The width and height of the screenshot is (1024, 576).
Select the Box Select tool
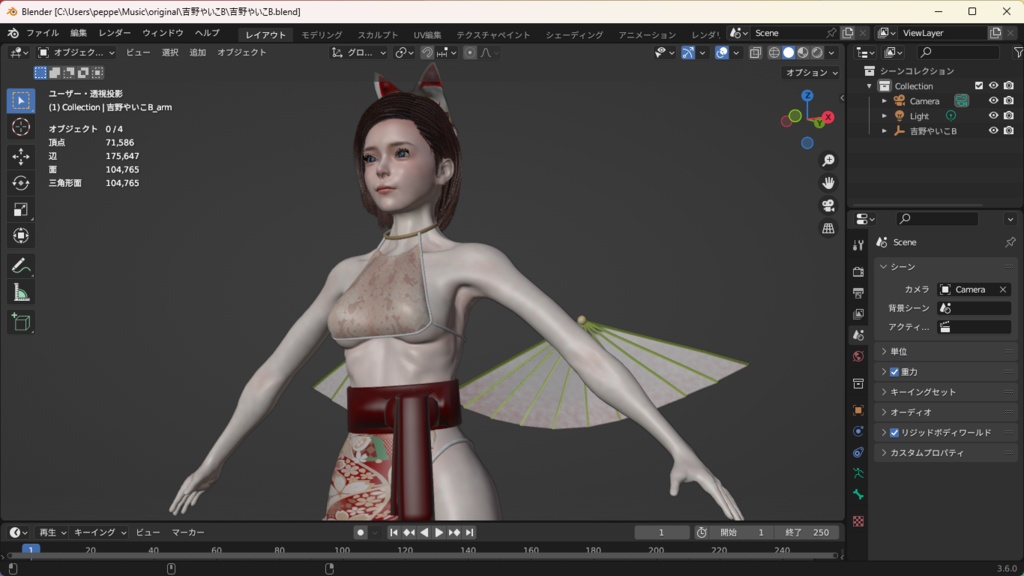(x=21, y=101)
